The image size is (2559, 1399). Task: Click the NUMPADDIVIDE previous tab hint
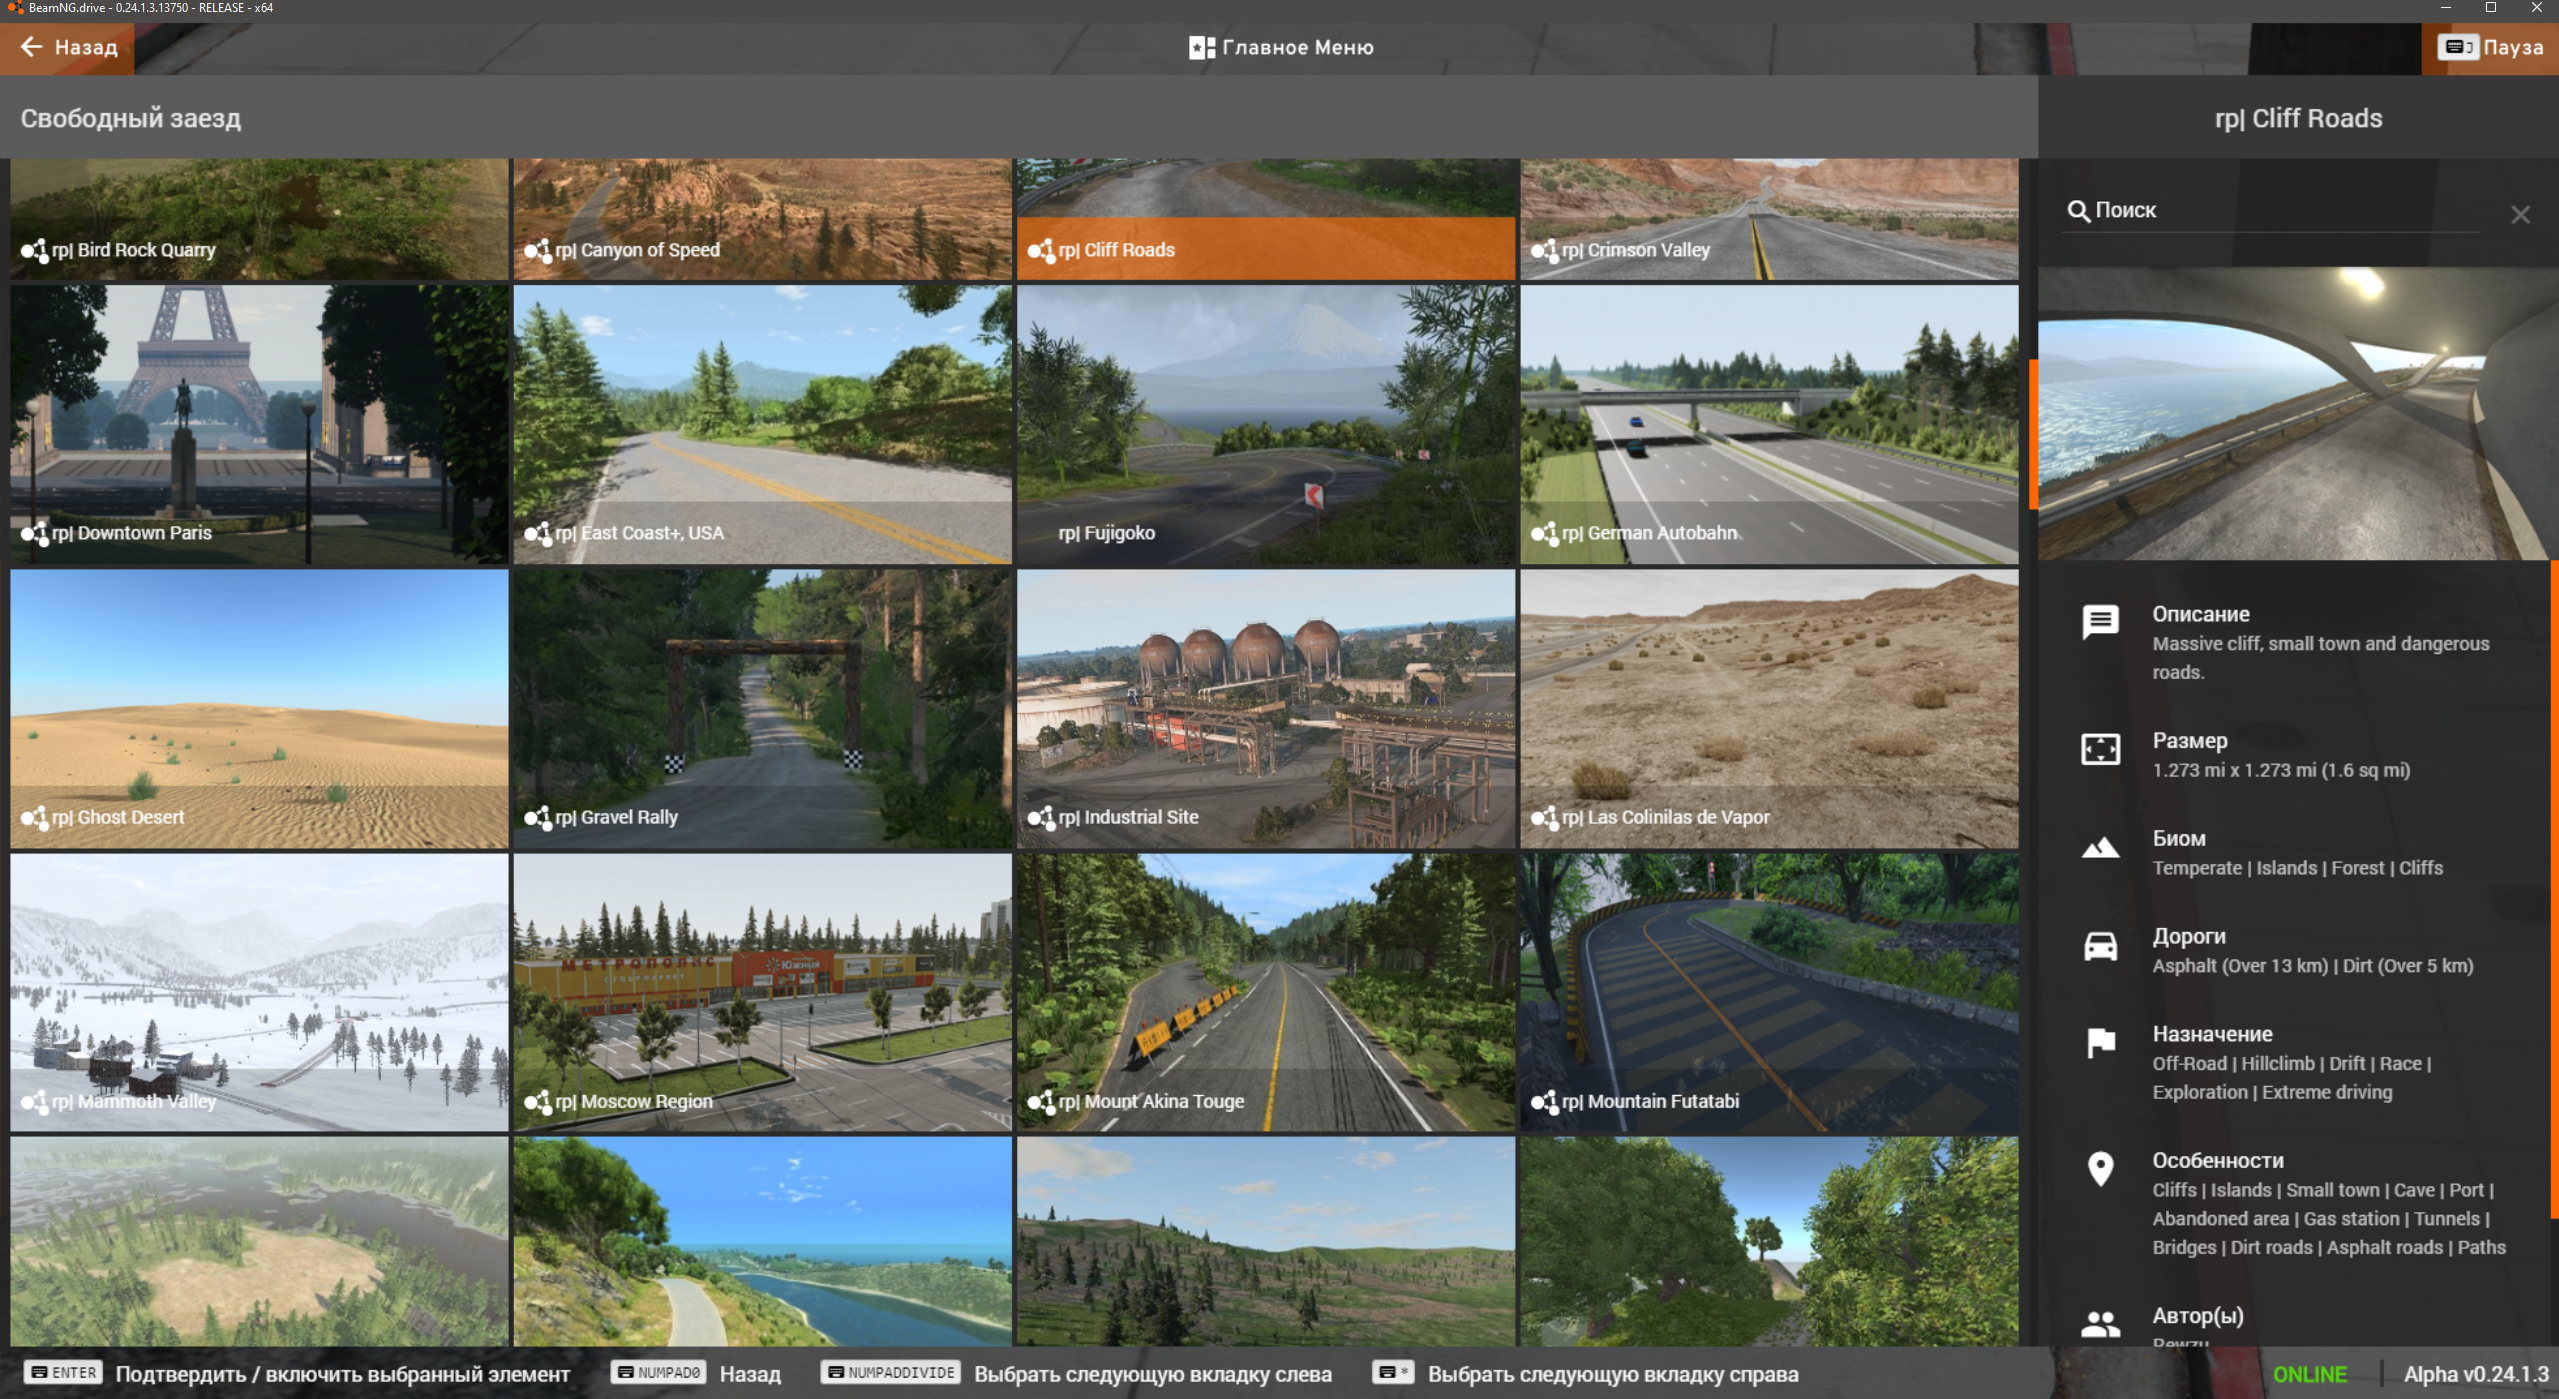coord(1076,1373)
